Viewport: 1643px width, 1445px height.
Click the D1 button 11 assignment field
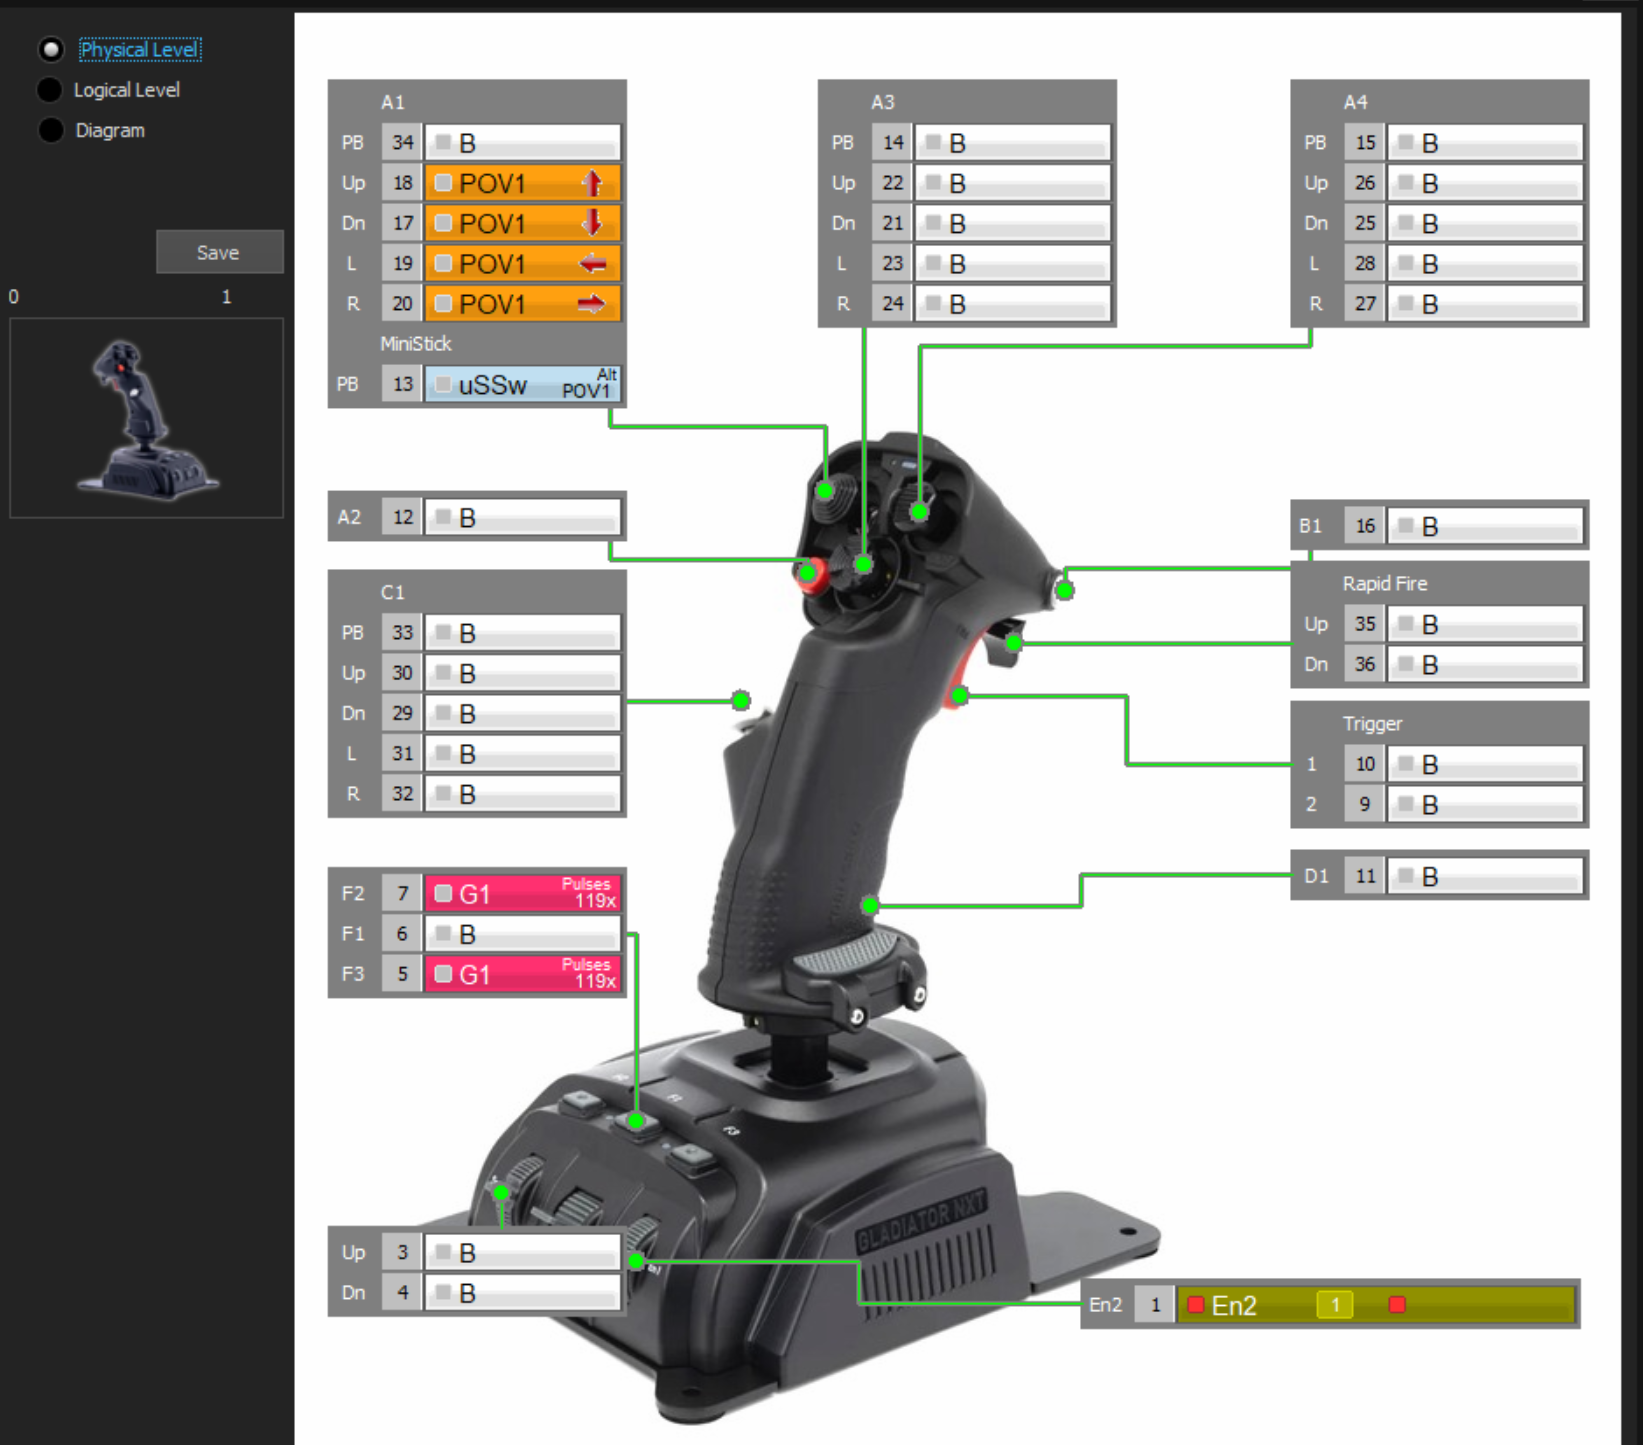(x=1485, y=876)
